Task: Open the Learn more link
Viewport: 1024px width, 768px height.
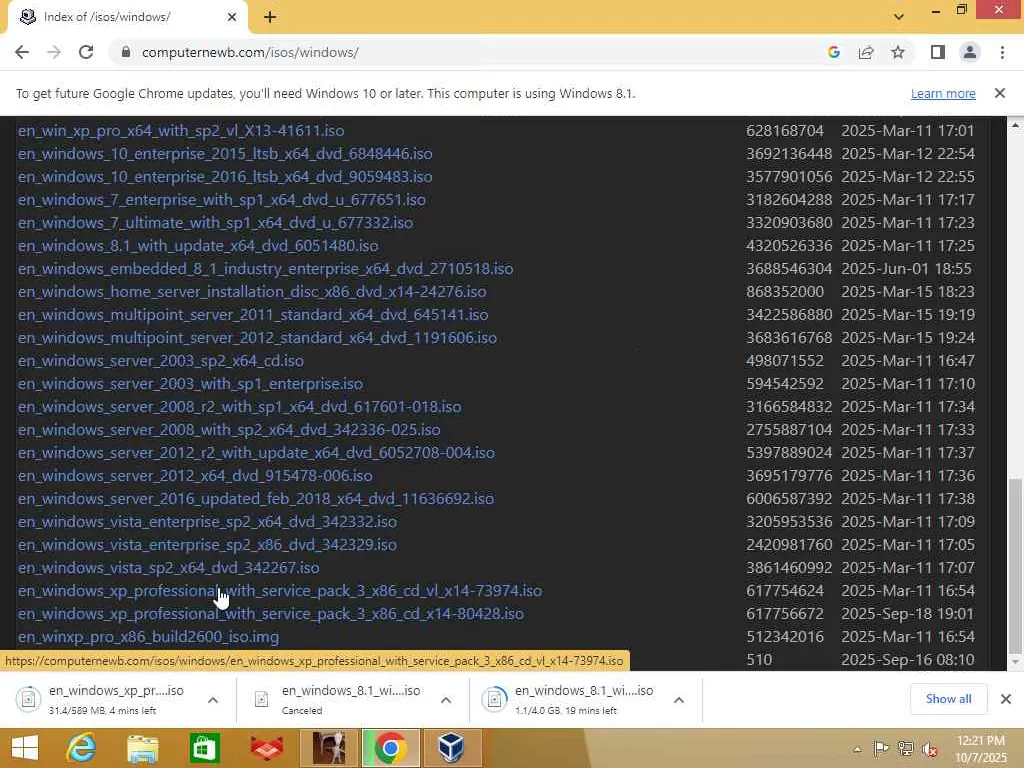Action: pos(943,93)
